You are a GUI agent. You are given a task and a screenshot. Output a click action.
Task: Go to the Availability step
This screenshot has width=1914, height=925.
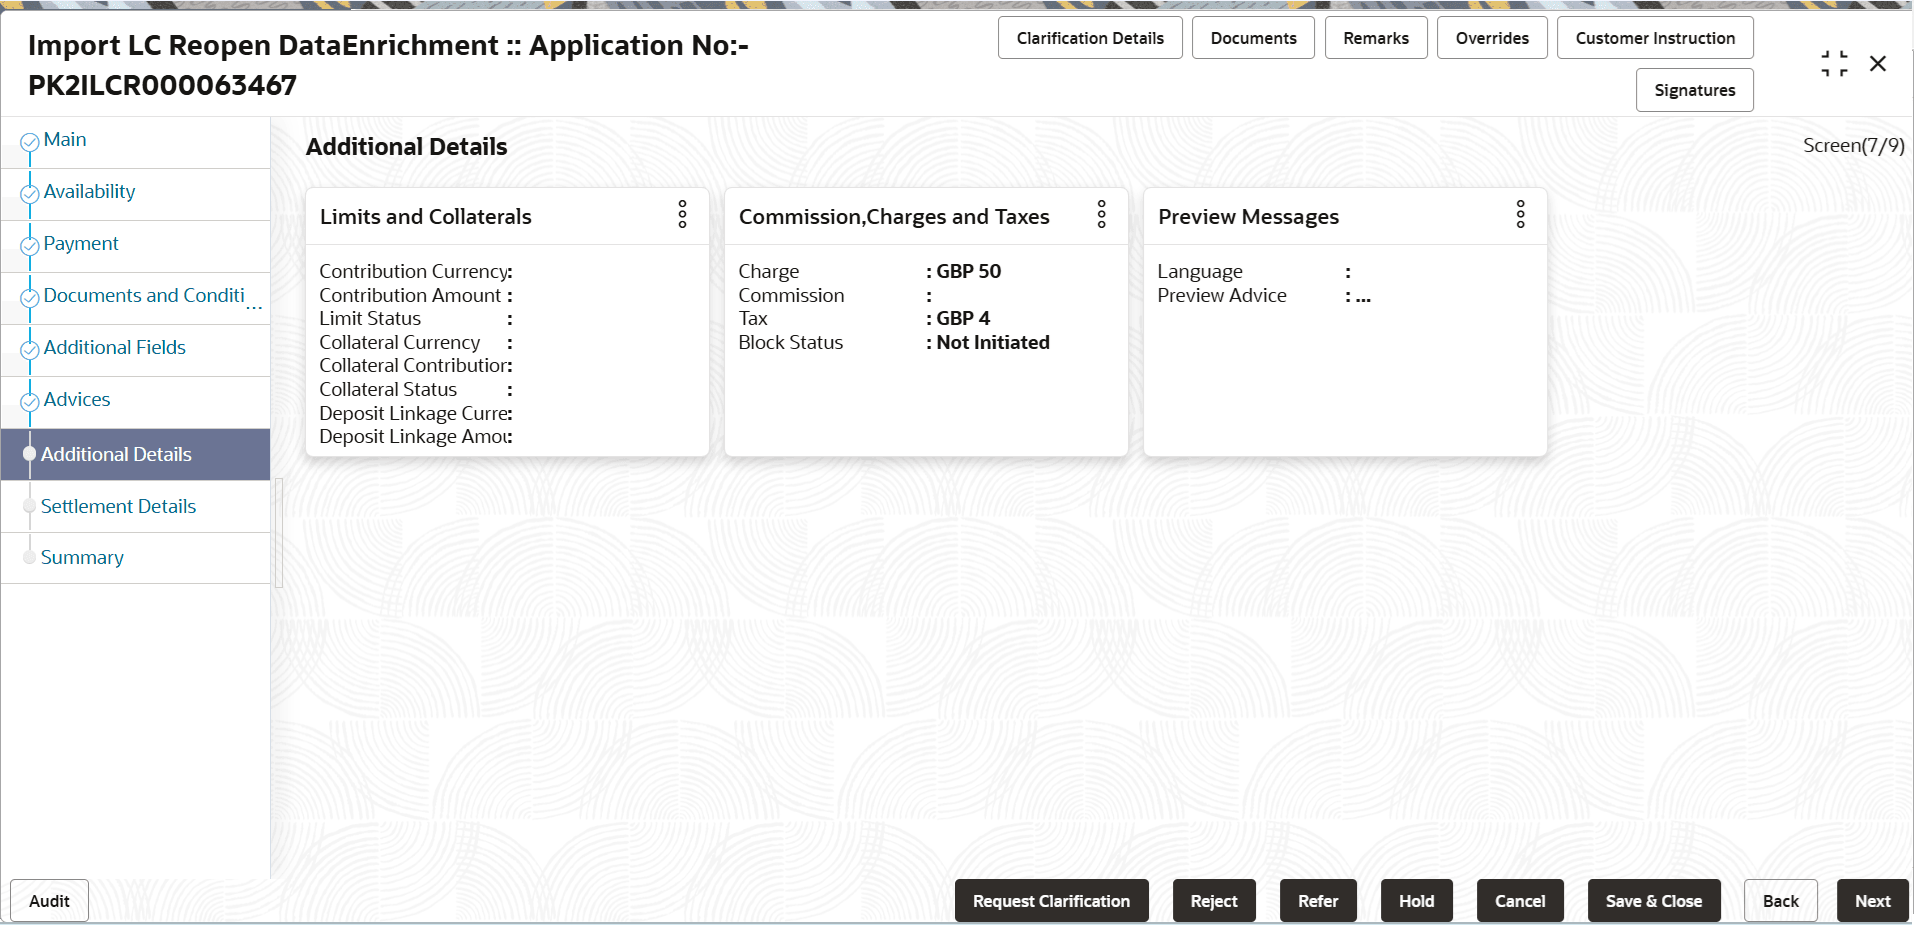(x=89, y=192)
